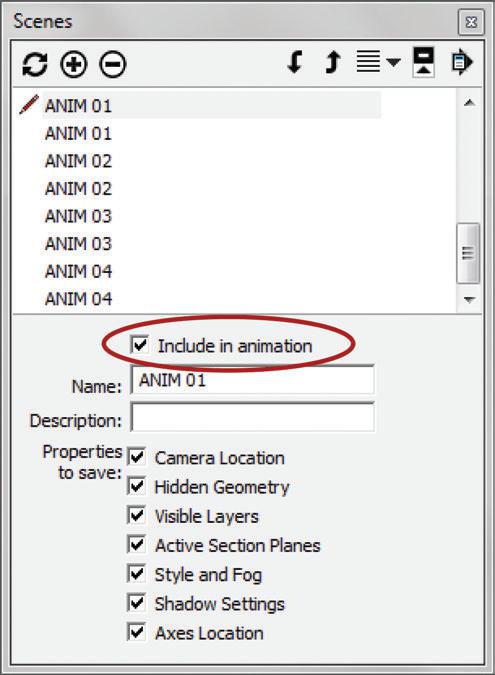Click the pencil icon beside ANIM 01
This screenshot has height=675, width=495.
click(x=29, y=105)
